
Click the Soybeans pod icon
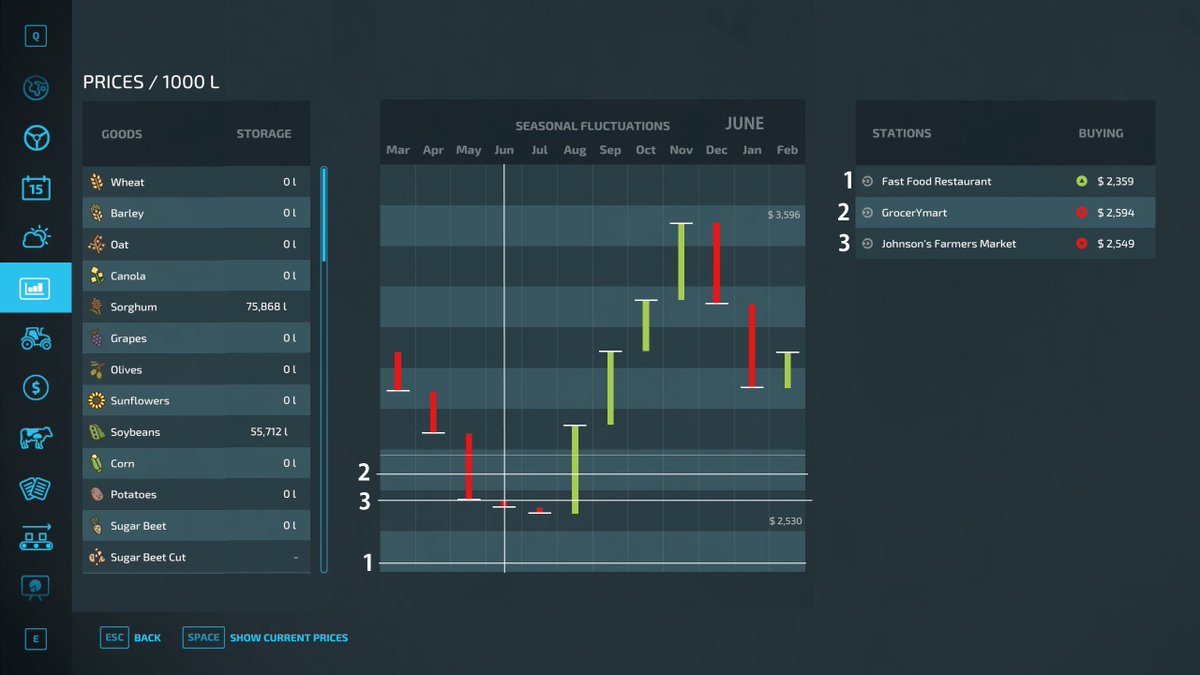pos(97,432)
